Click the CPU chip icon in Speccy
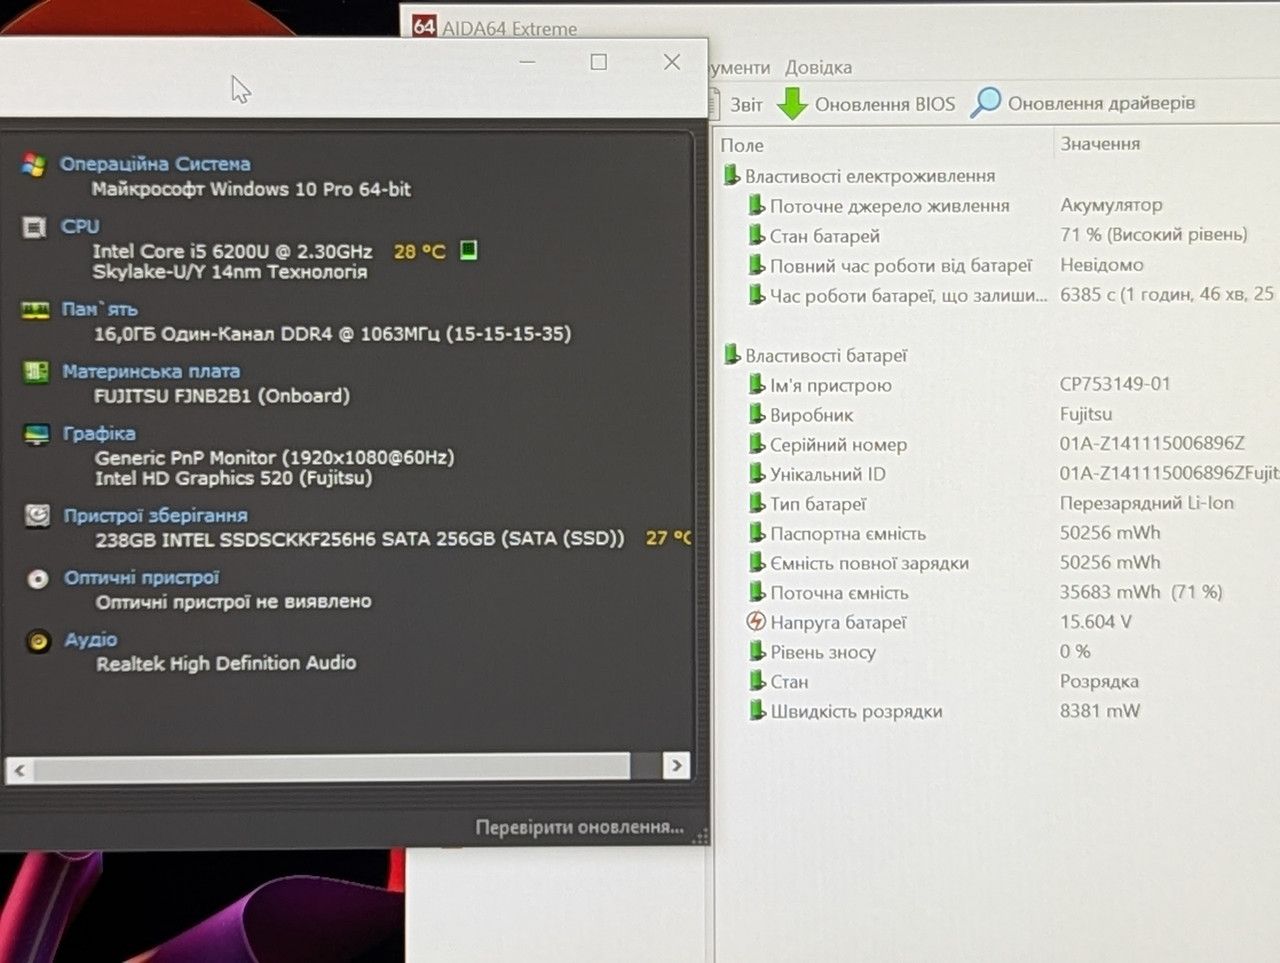The image size is (1280, 963). (34, 227)
